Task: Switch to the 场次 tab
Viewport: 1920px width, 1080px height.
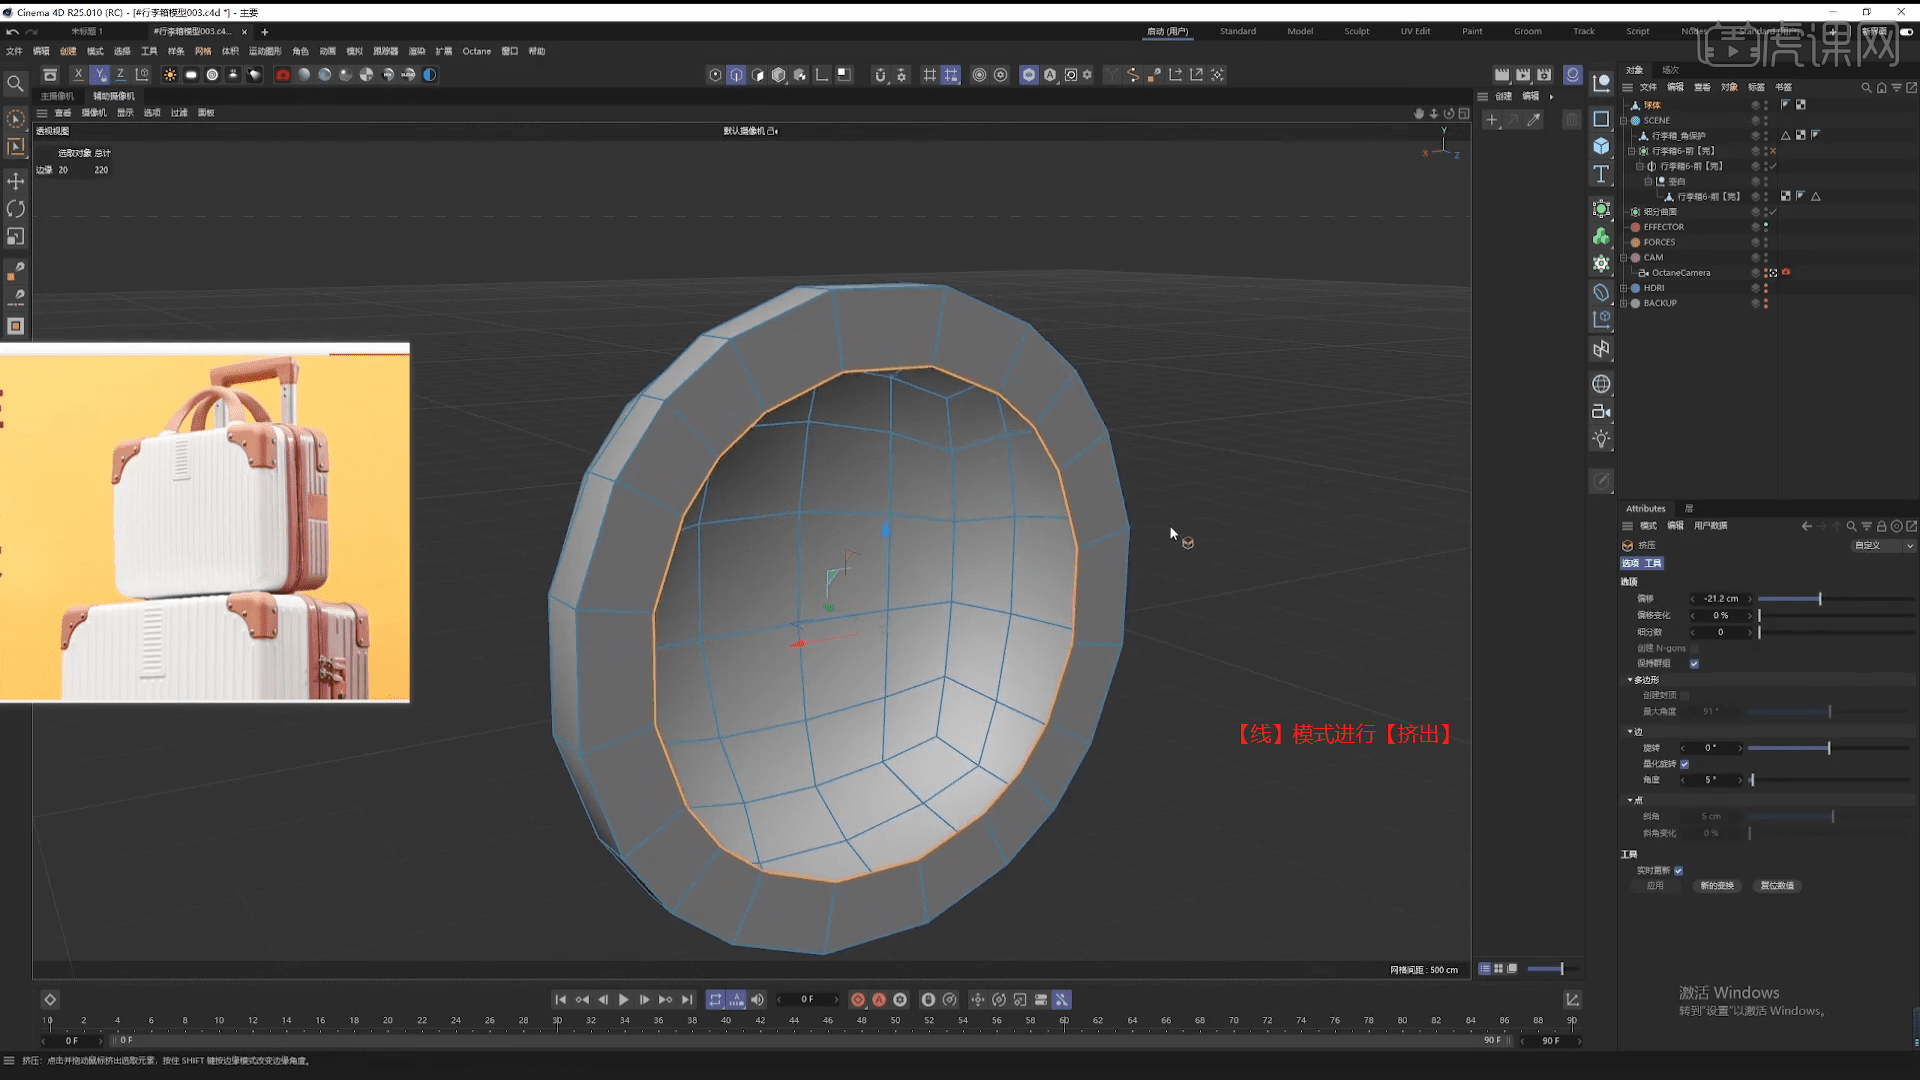Action: 1670,70
